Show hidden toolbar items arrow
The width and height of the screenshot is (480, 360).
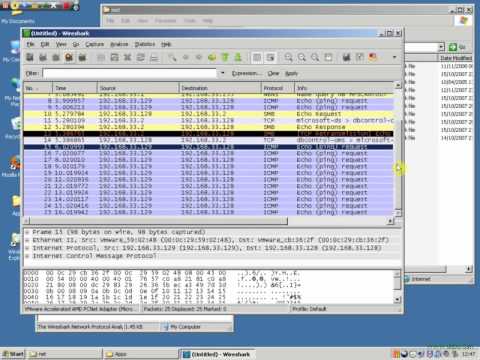tap(394, 57)
